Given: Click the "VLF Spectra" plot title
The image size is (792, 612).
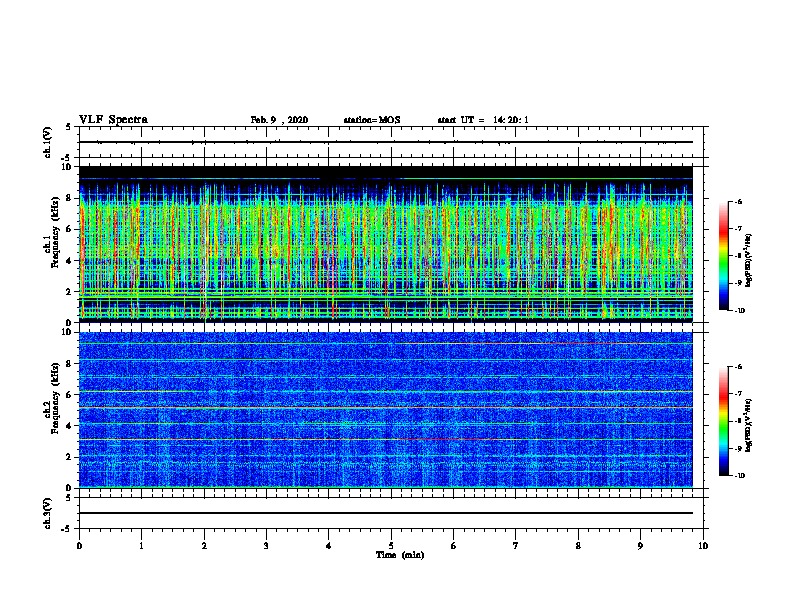Looking at the screenshot, I should pos(113,120).
